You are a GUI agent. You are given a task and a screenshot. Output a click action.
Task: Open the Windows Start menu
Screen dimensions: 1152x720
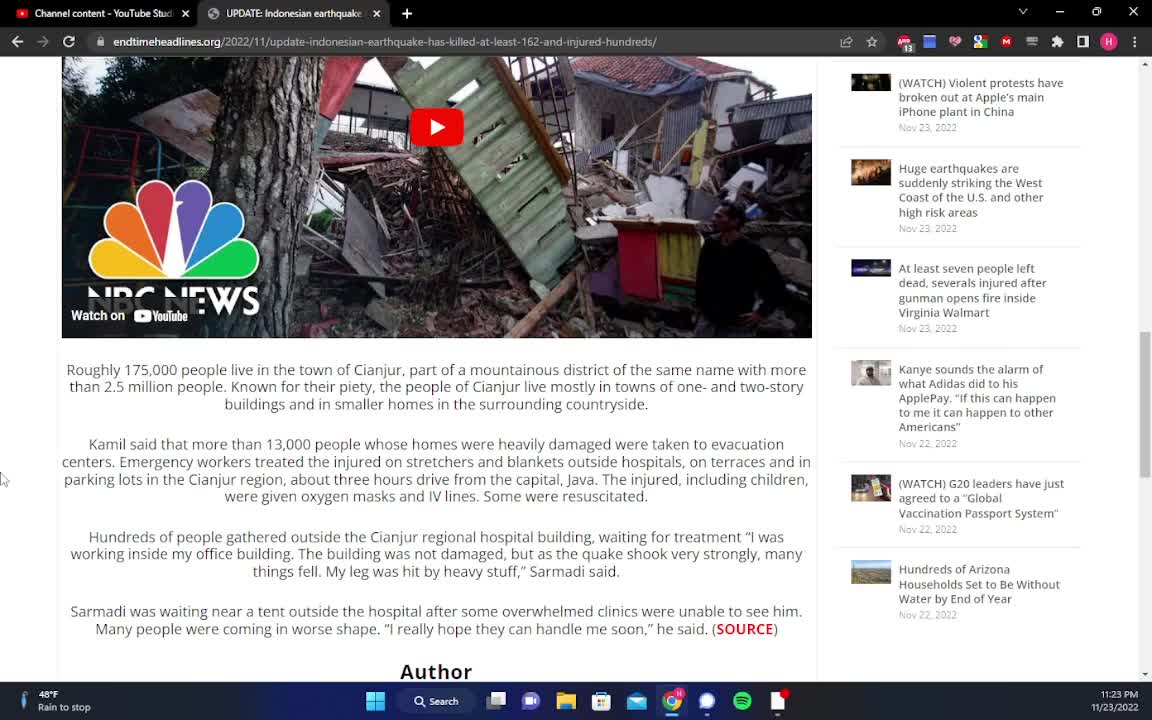[x=375, y=701]
